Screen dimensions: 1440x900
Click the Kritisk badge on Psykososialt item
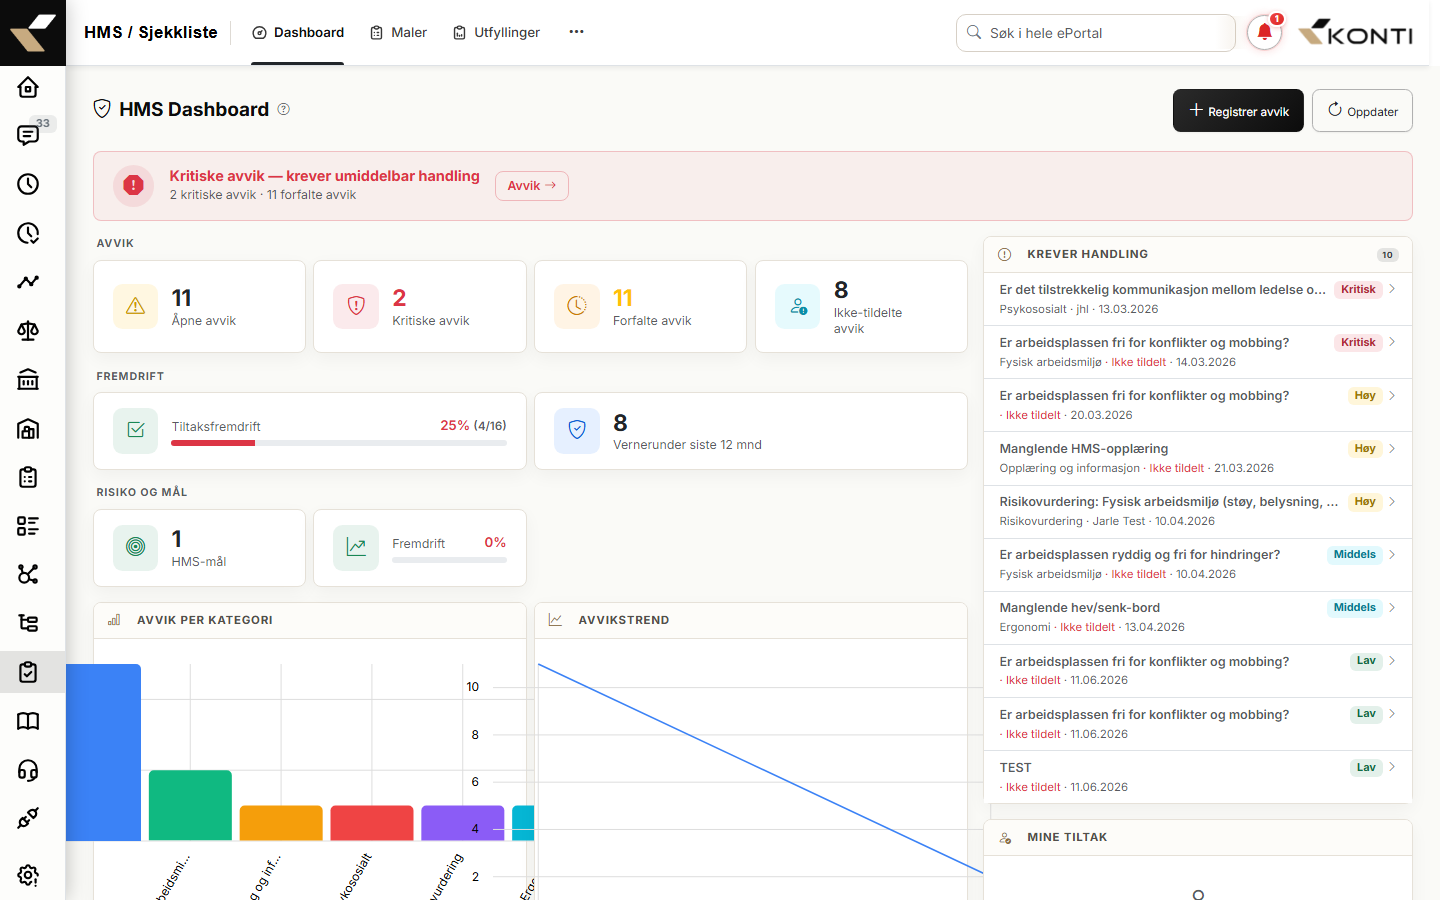[x=1358, y=290]
